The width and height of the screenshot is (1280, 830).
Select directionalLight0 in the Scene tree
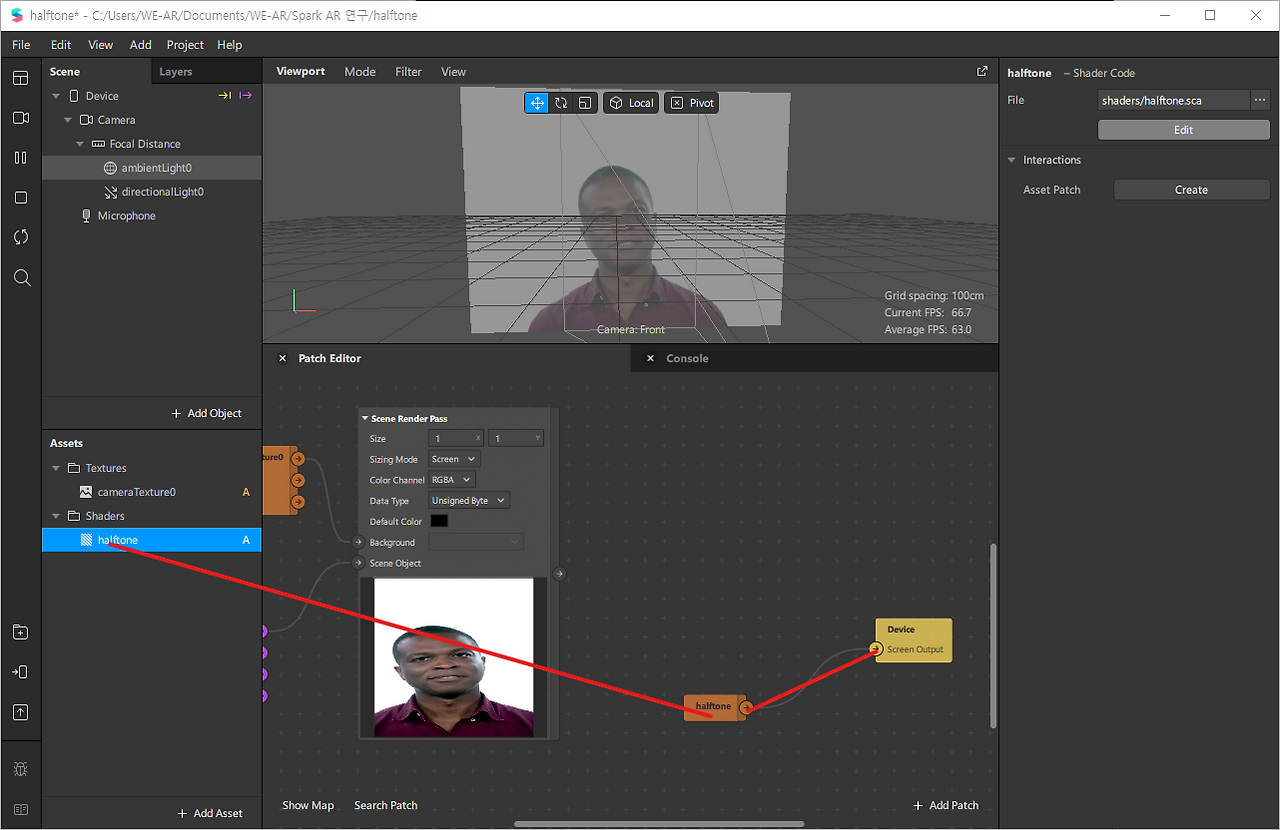152,192
